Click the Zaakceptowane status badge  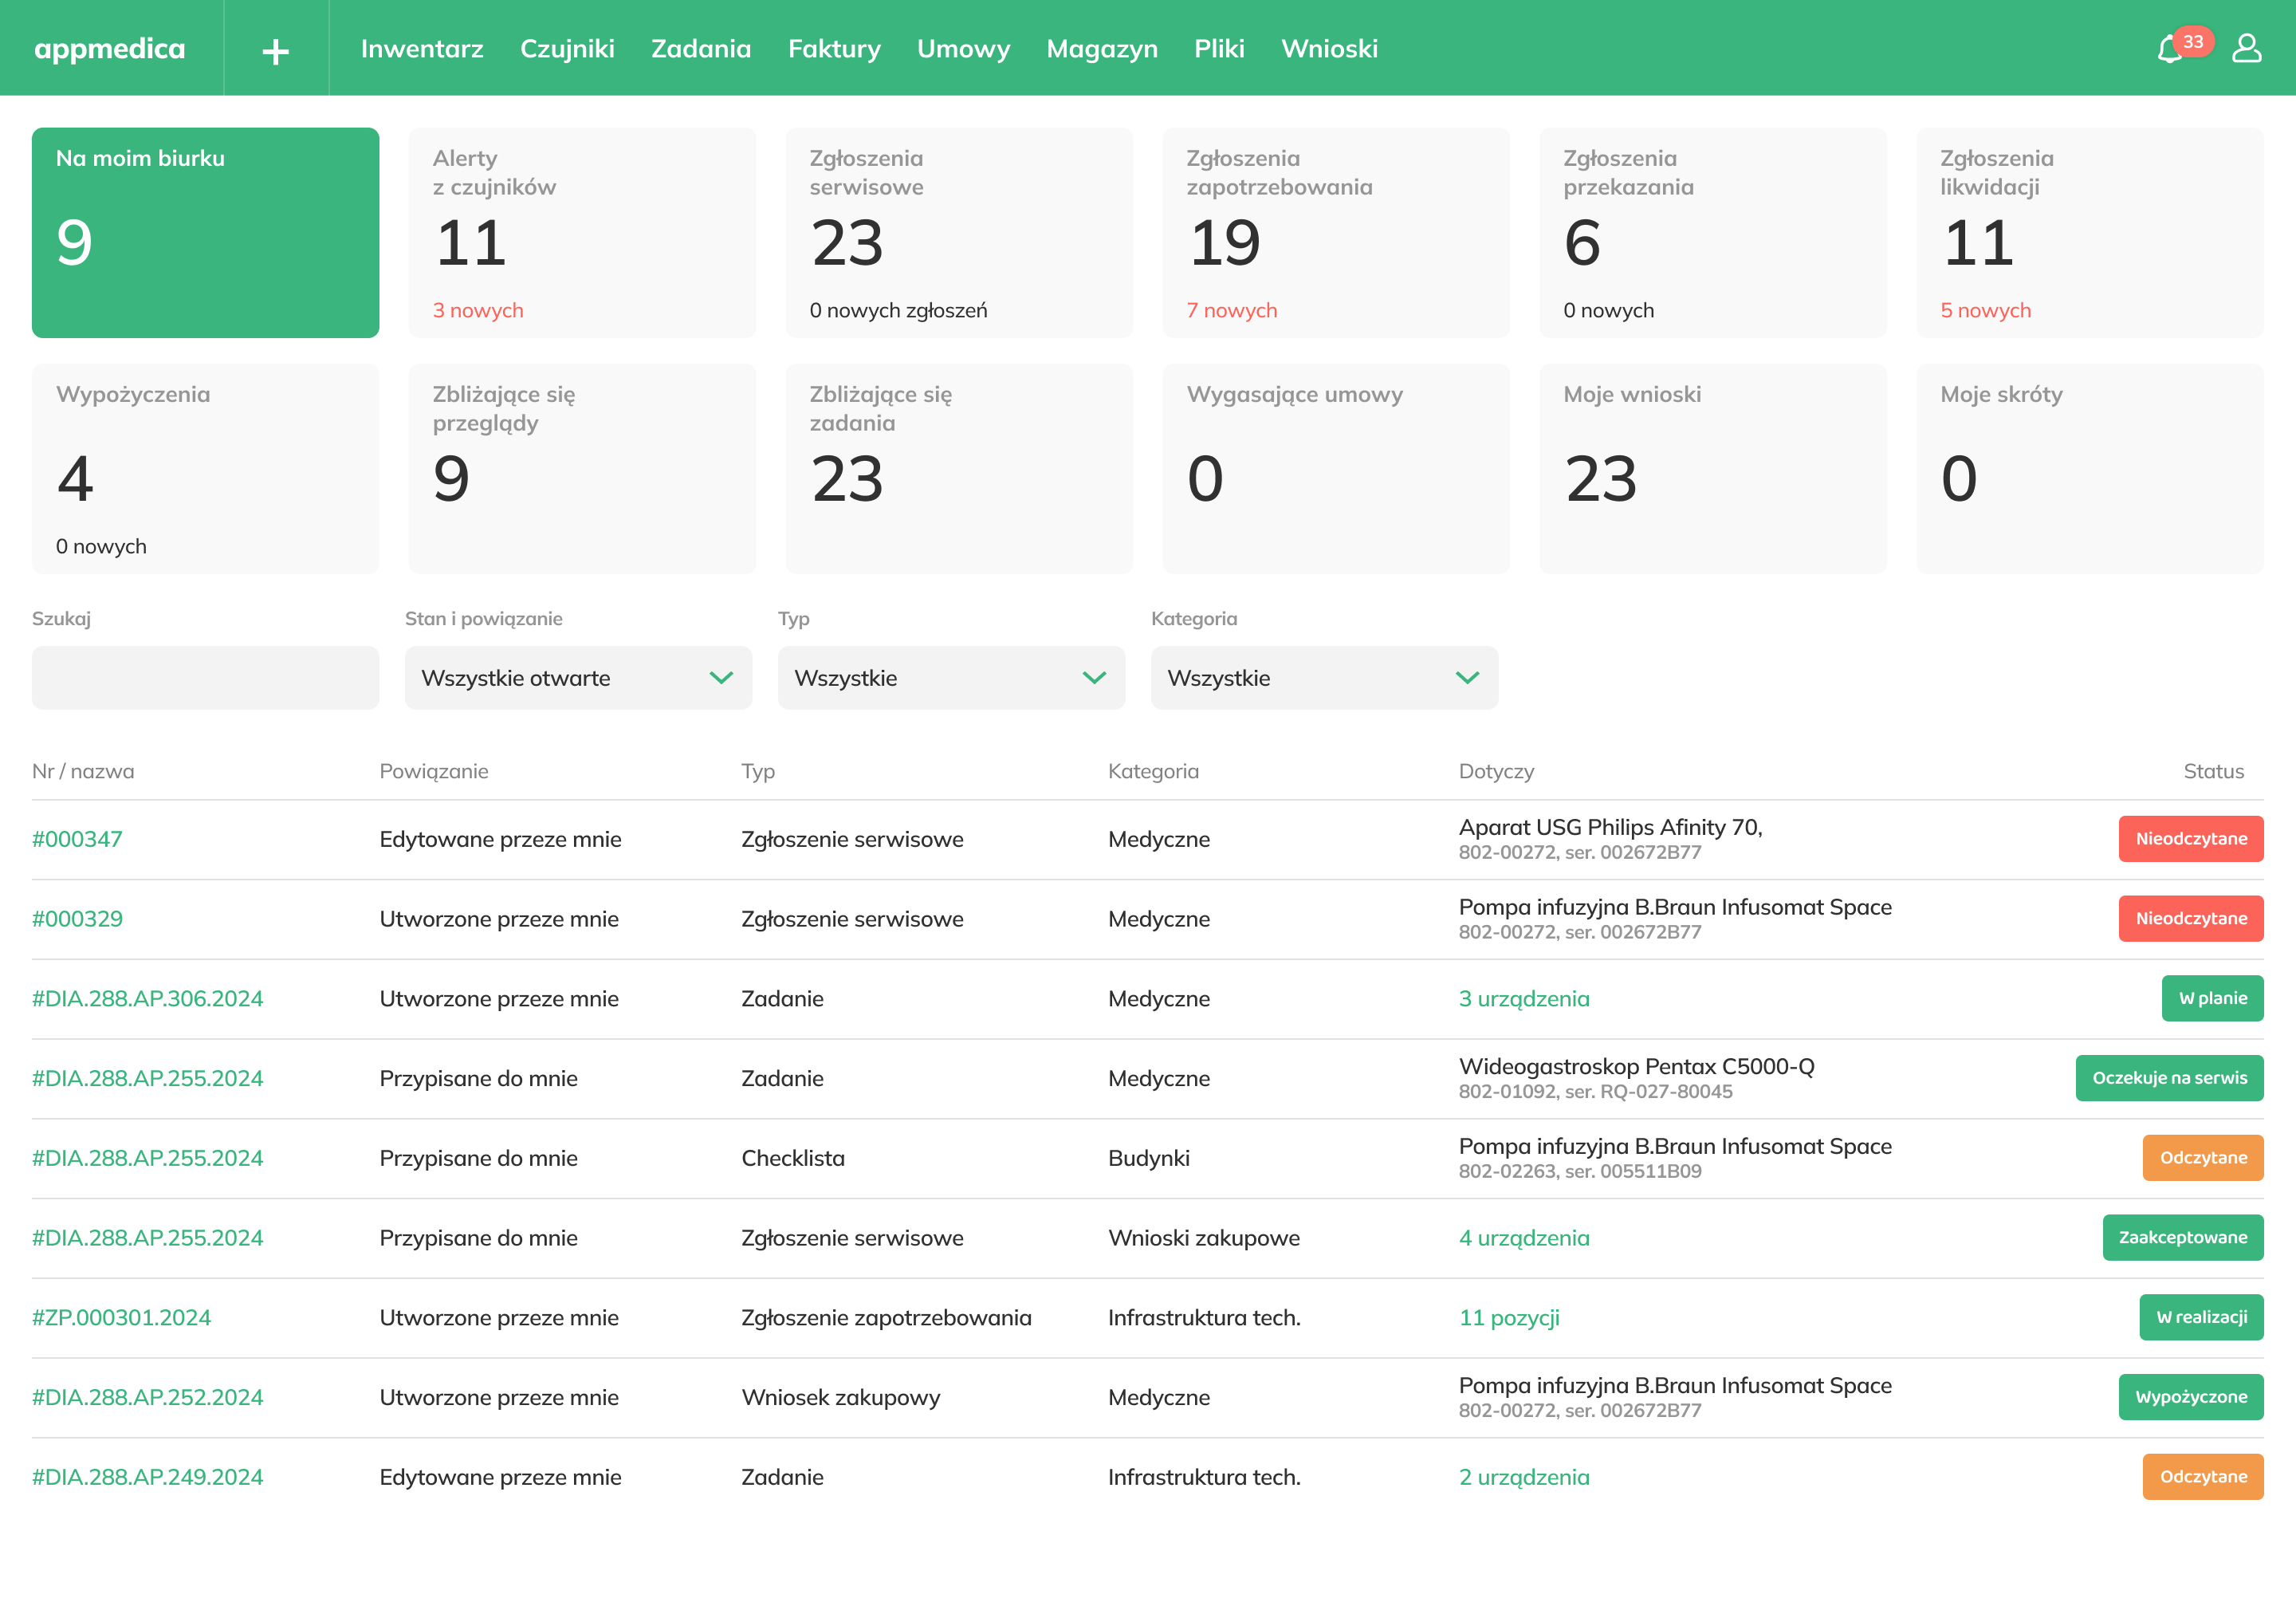(2182, 1237)
